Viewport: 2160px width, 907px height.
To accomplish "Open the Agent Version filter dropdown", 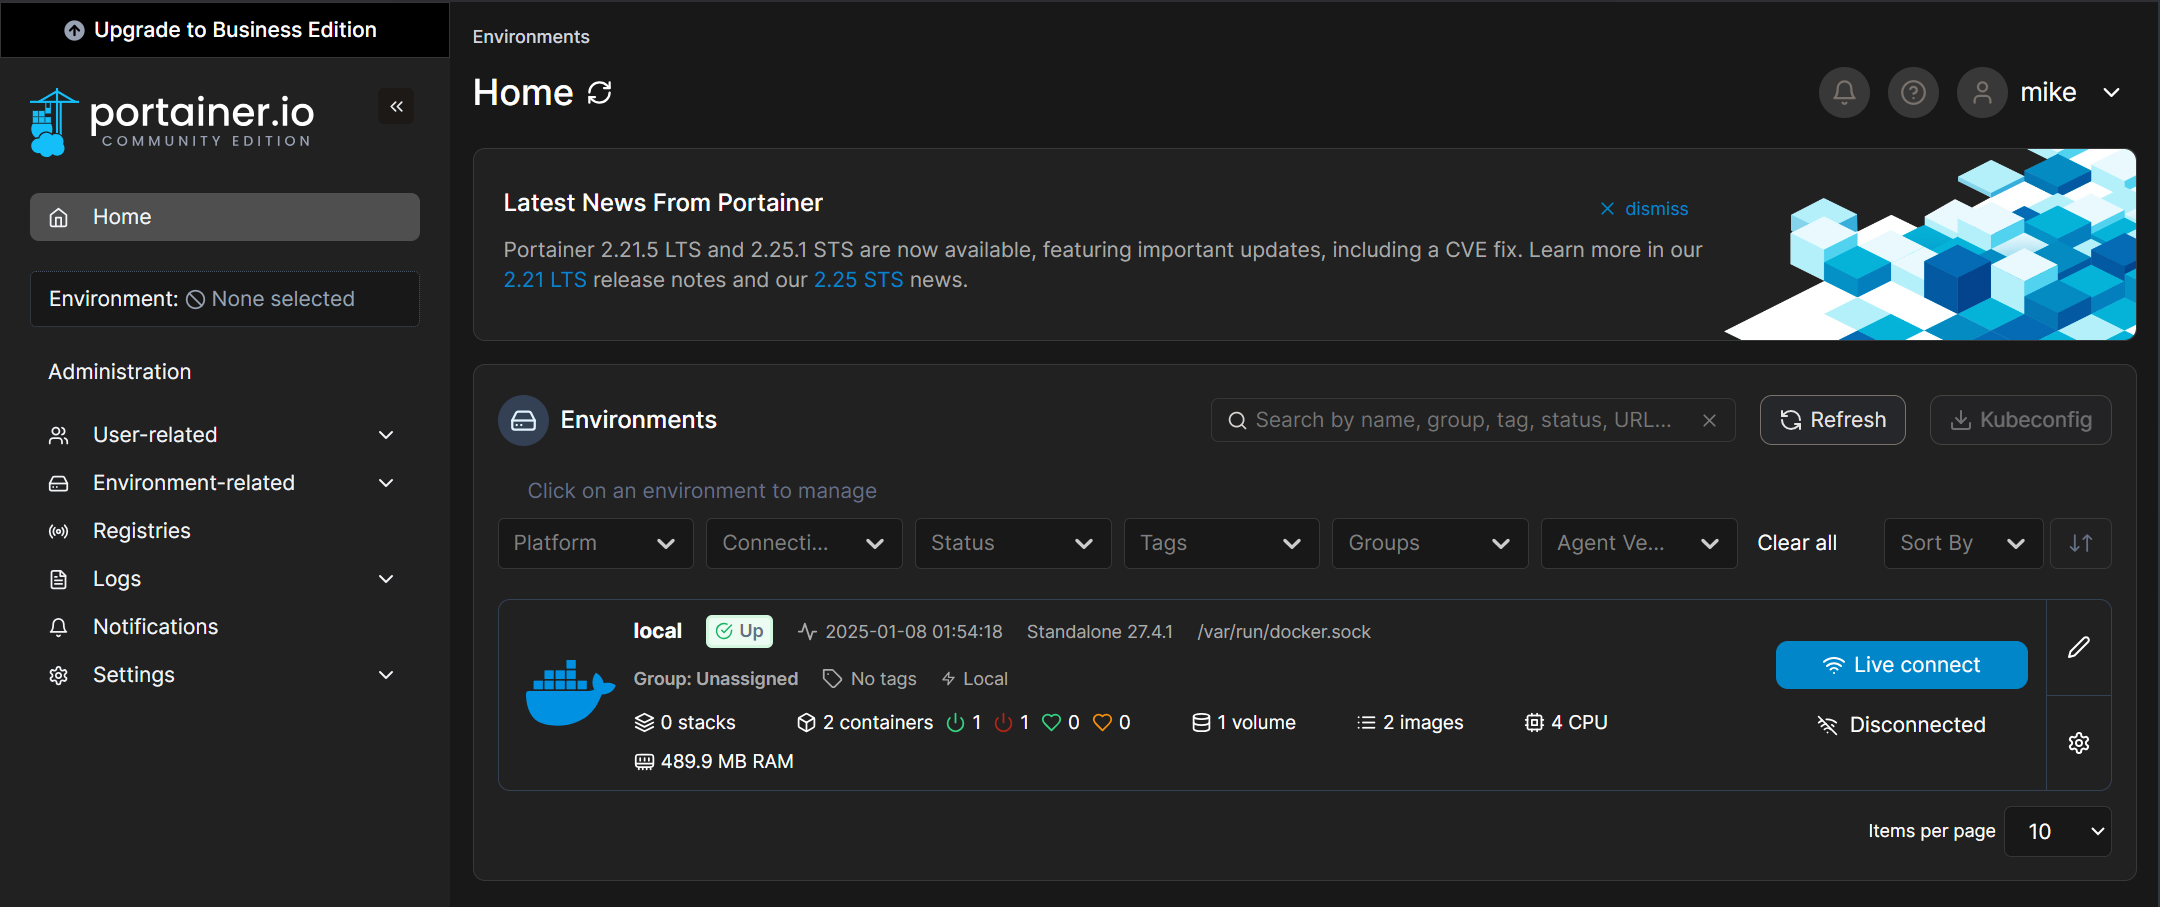I will point(1639,543).
